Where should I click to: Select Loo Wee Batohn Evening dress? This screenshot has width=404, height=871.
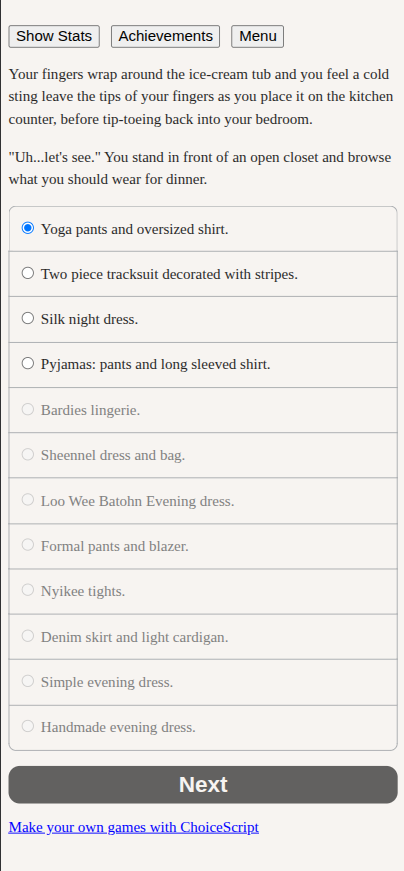(x=203, y=501)
